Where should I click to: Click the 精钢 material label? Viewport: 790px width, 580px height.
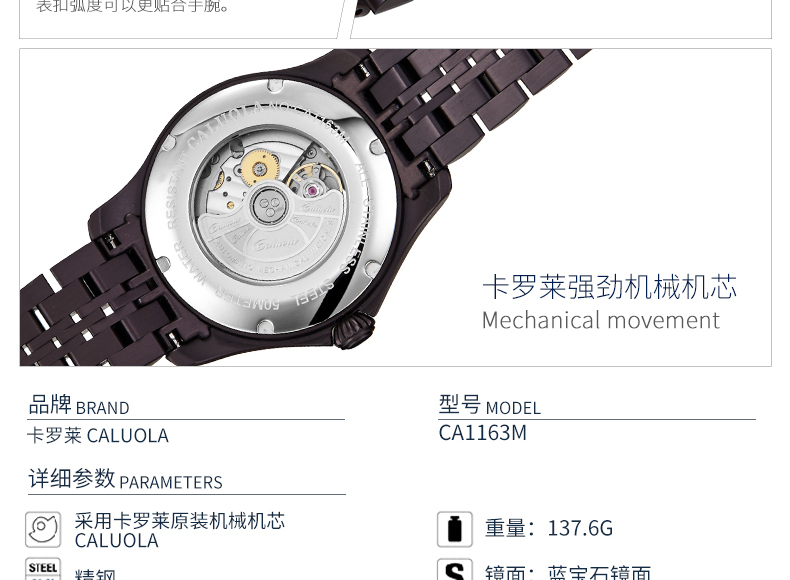[x=95, y=574]
